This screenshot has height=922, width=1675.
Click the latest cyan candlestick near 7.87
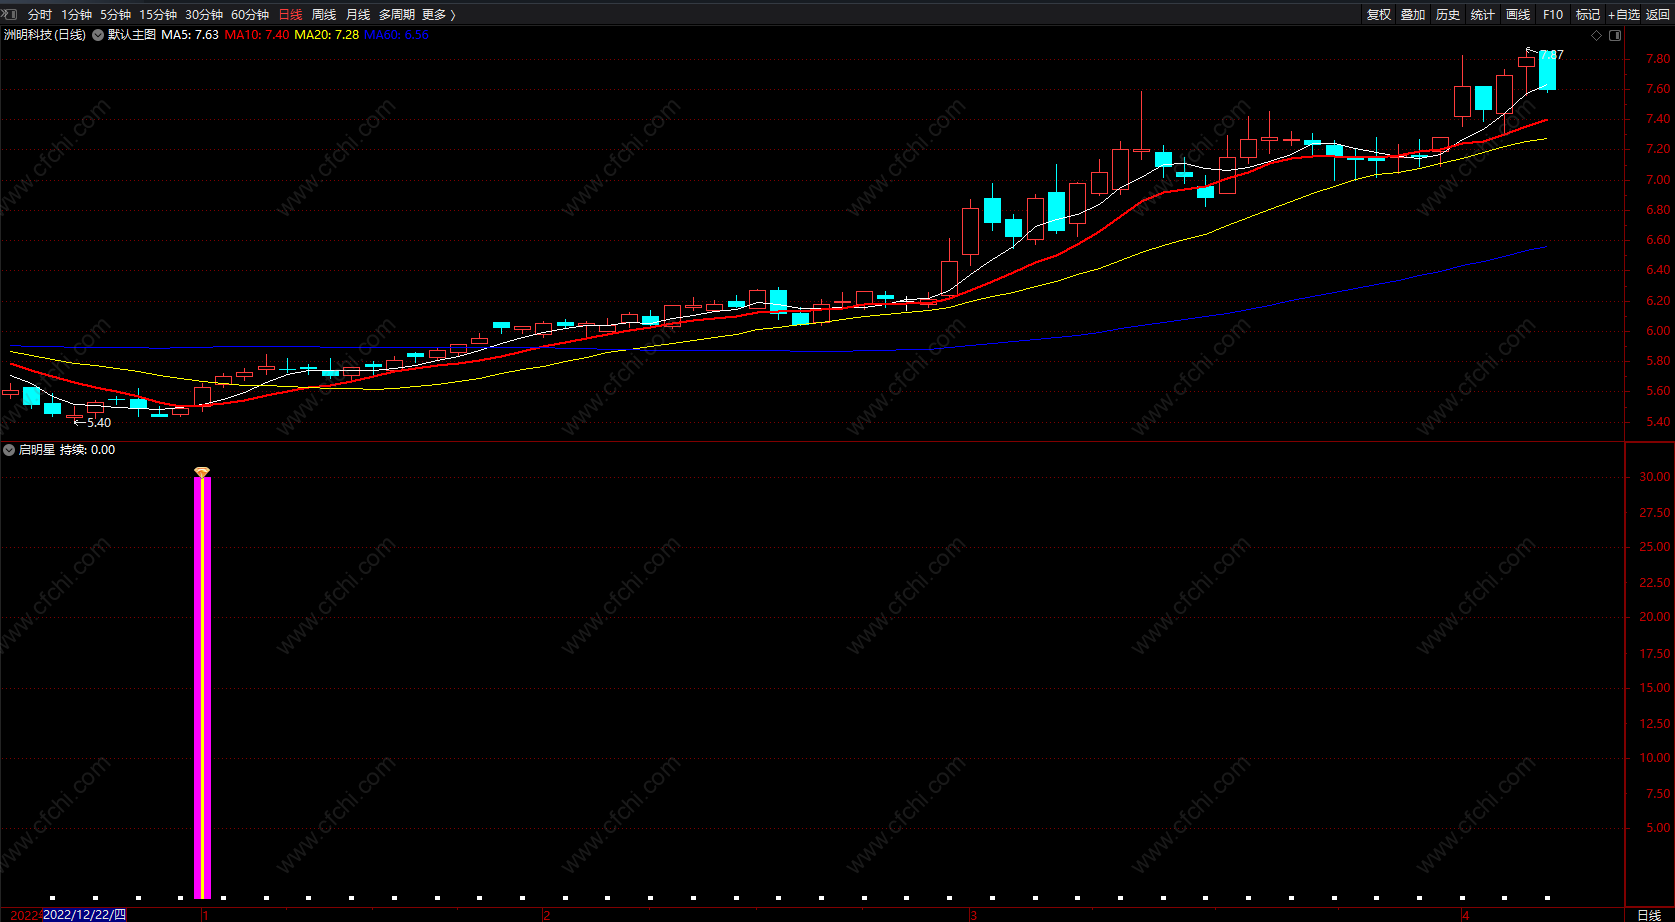(1547, 70)
